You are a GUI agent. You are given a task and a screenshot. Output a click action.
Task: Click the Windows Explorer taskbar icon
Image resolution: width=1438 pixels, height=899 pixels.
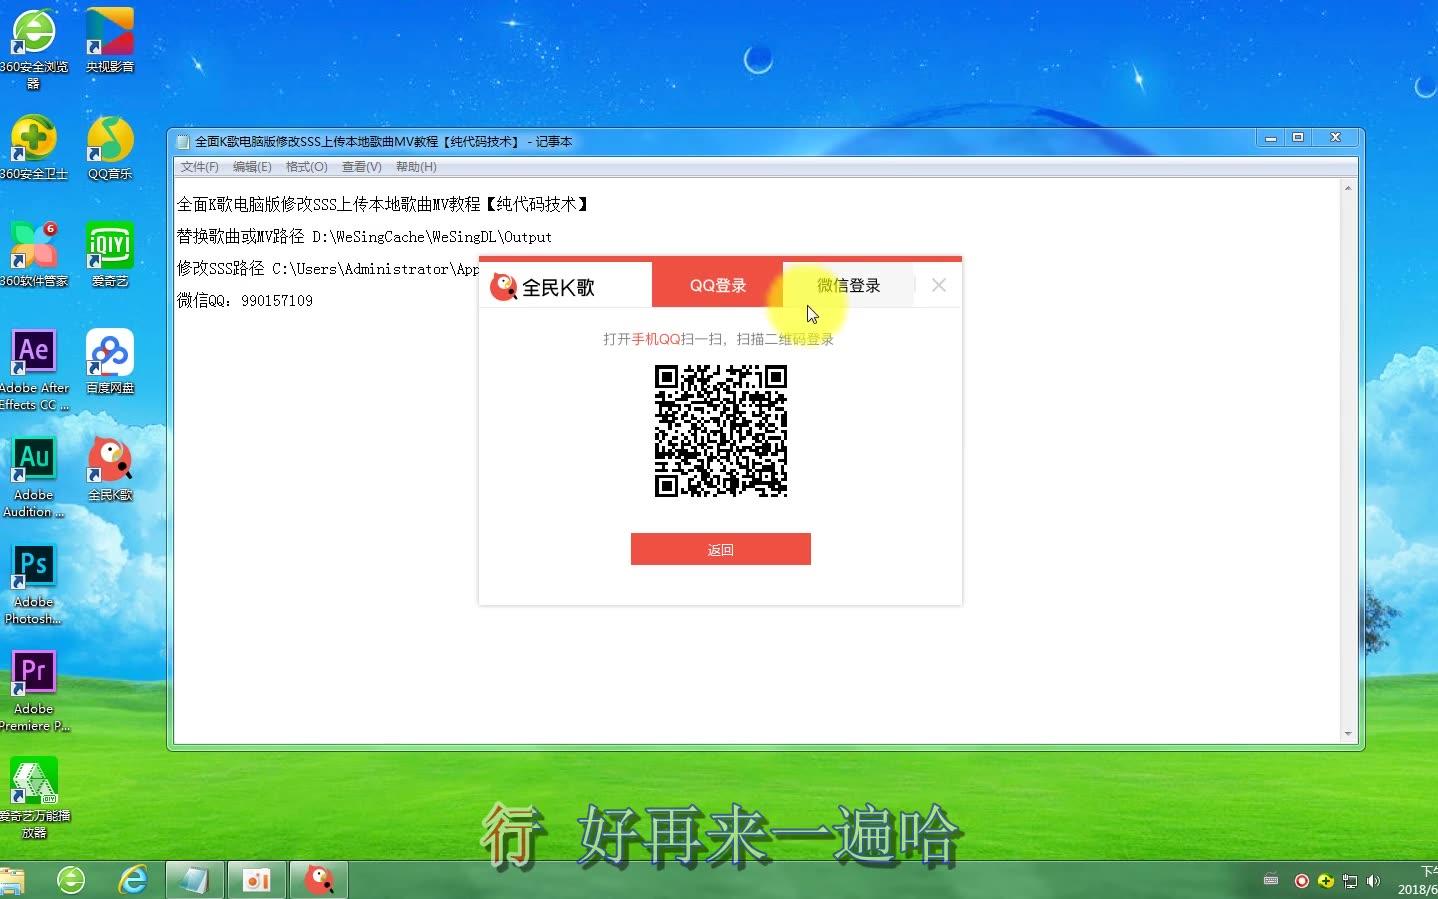pyautogui.click(x=12, y=882)
